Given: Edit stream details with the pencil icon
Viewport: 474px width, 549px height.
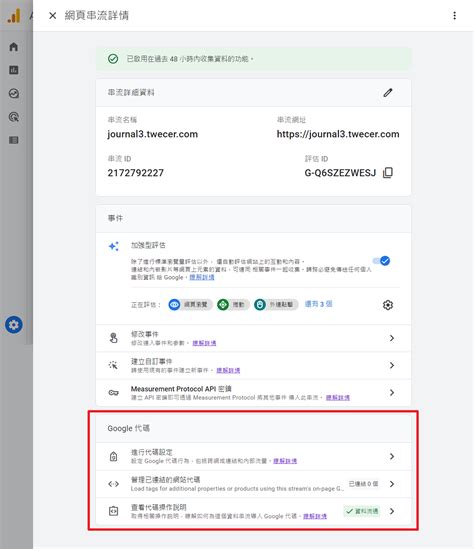Looking at the screenshot, I should coord(388,93).
